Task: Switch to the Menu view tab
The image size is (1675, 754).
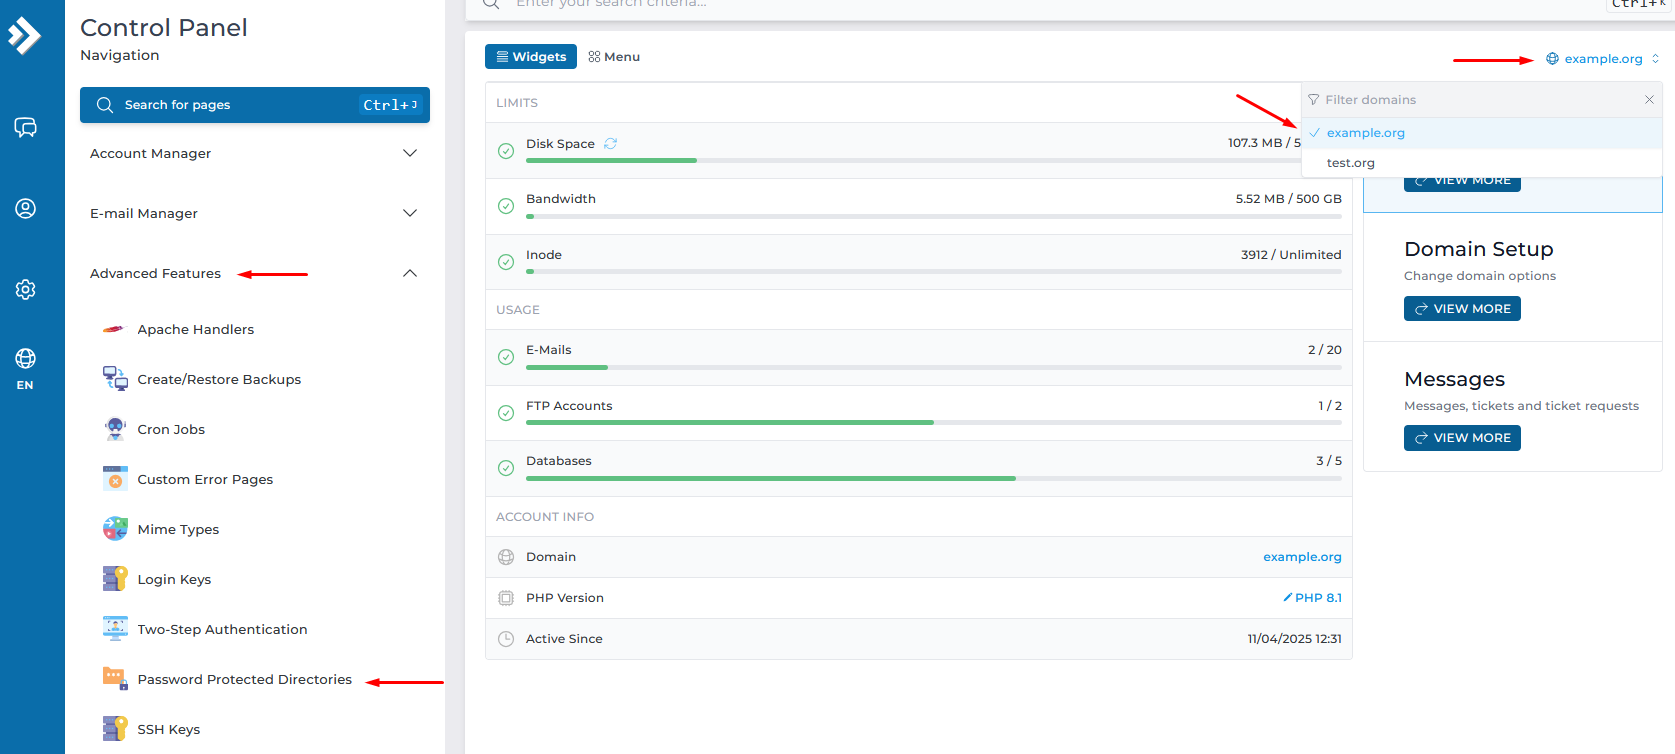Action: click(614, 57)
